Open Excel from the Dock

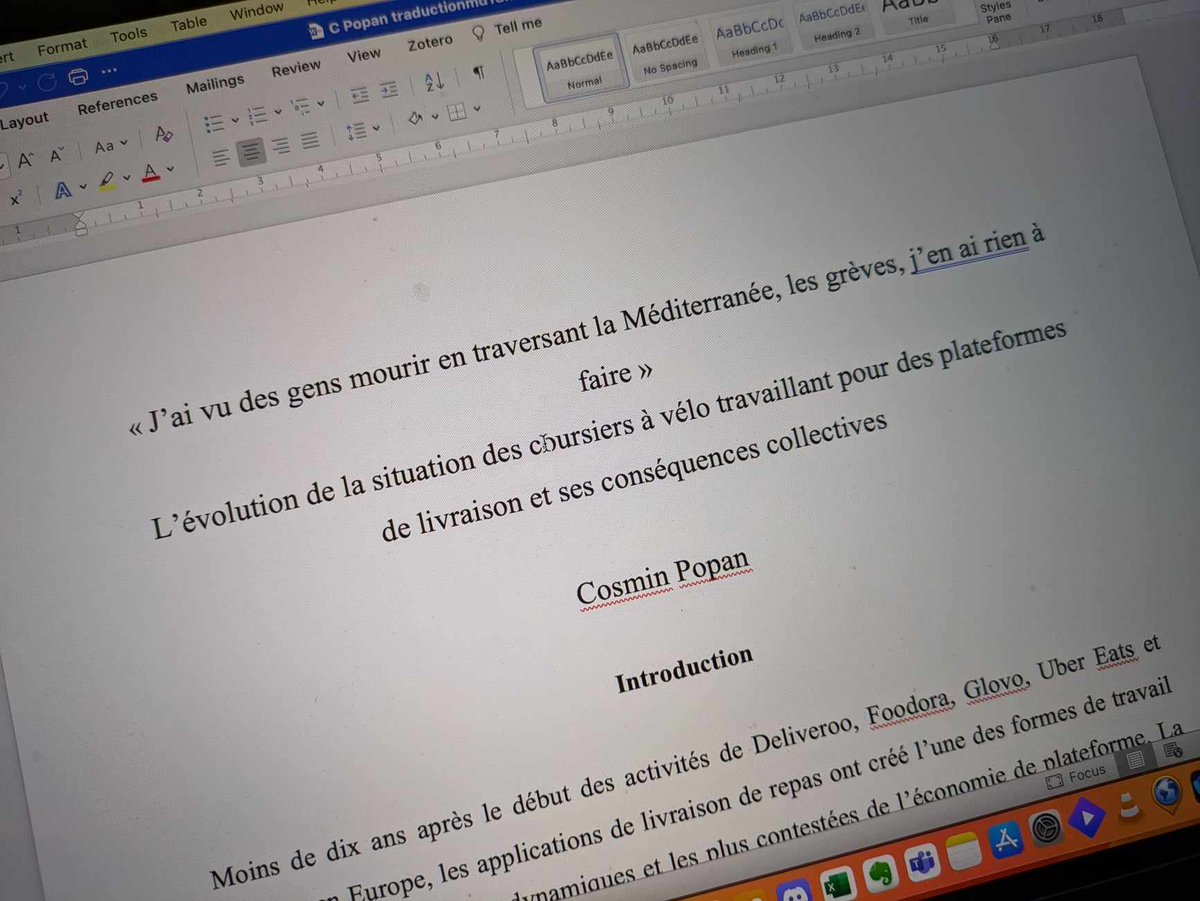click(837, 884)
